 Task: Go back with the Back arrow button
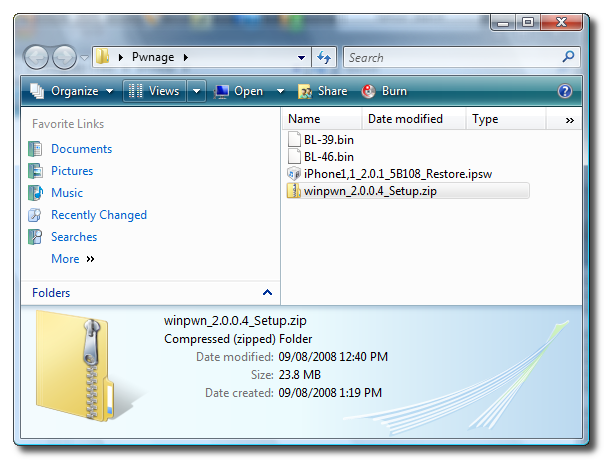click(x=36, y=58)
